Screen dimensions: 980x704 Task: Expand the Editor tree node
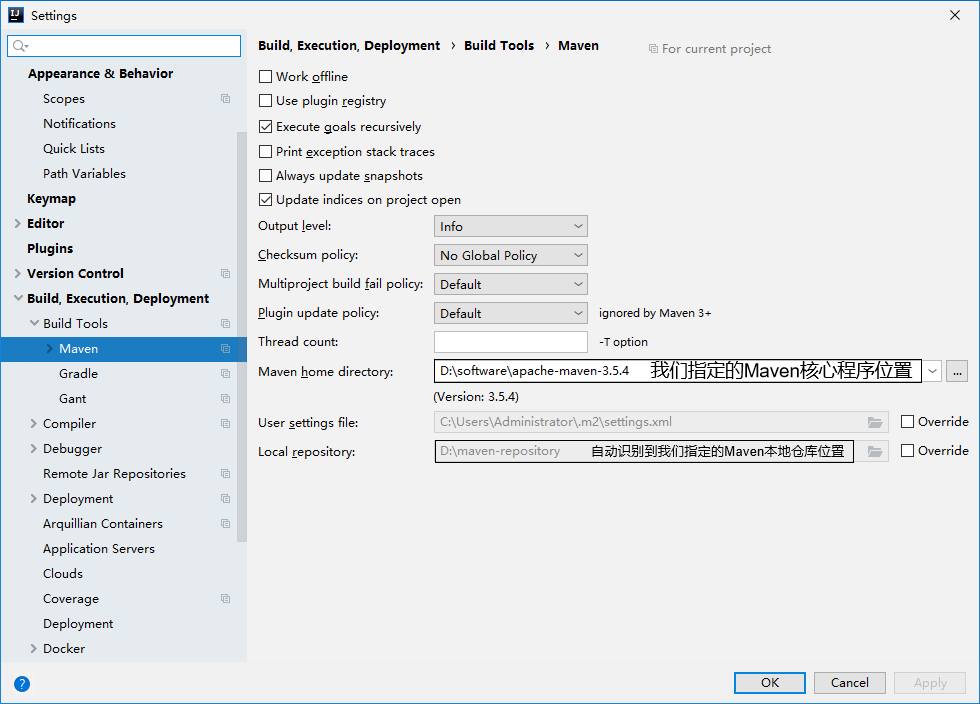[18, 223]
